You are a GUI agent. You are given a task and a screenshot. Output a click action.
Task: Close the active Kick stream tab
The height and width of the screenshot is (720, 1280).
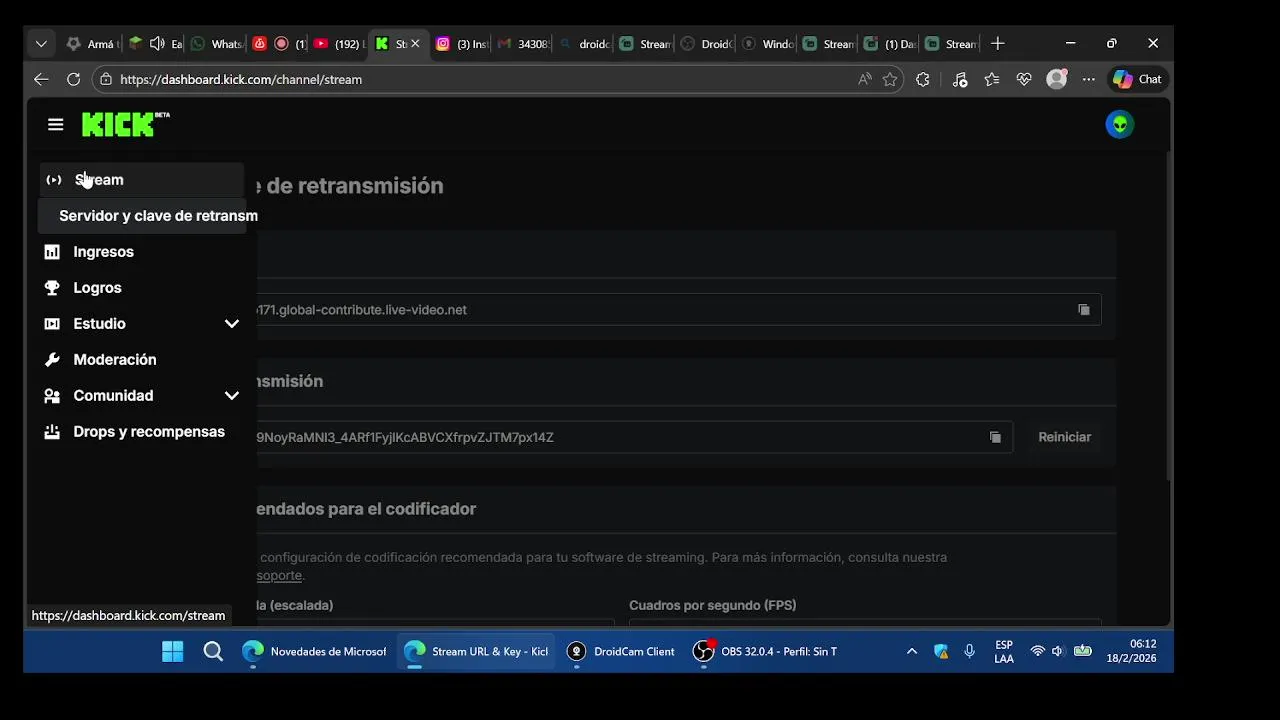click(x=415, y=44)
